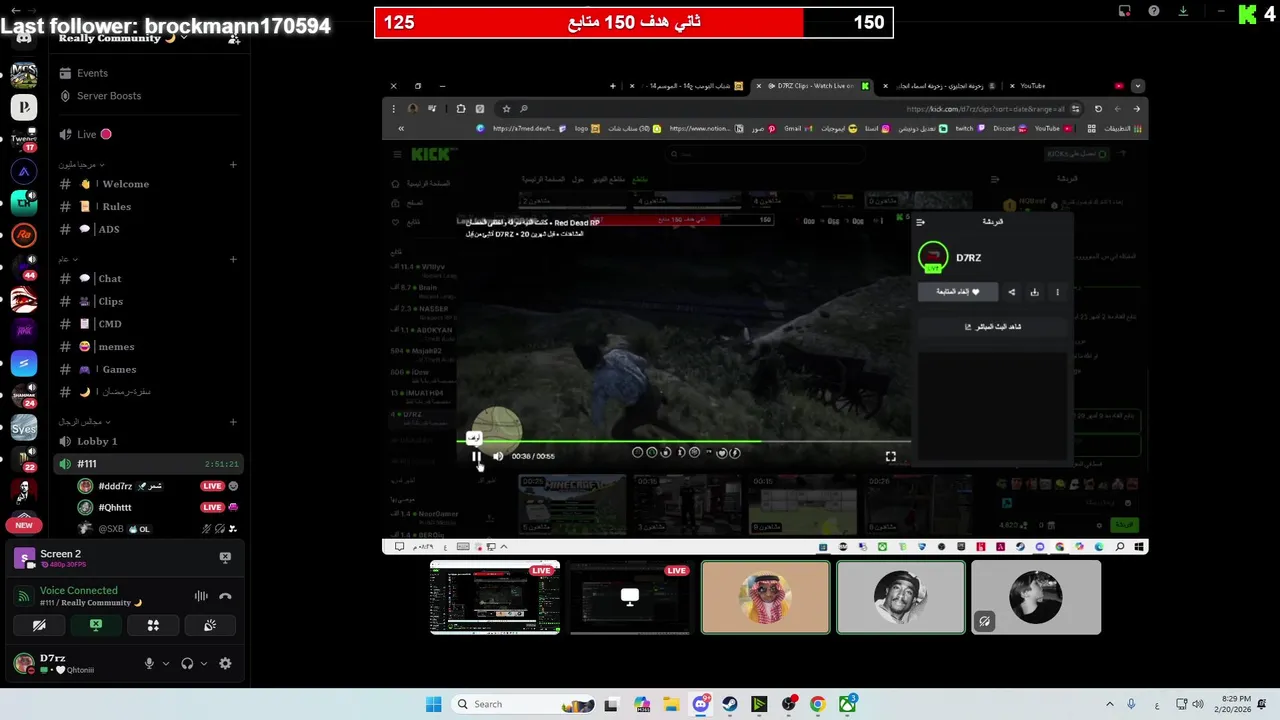Toggle the camera on in voice panel
This screenshot has width=1280, height=720.
(x=39, y=625)
